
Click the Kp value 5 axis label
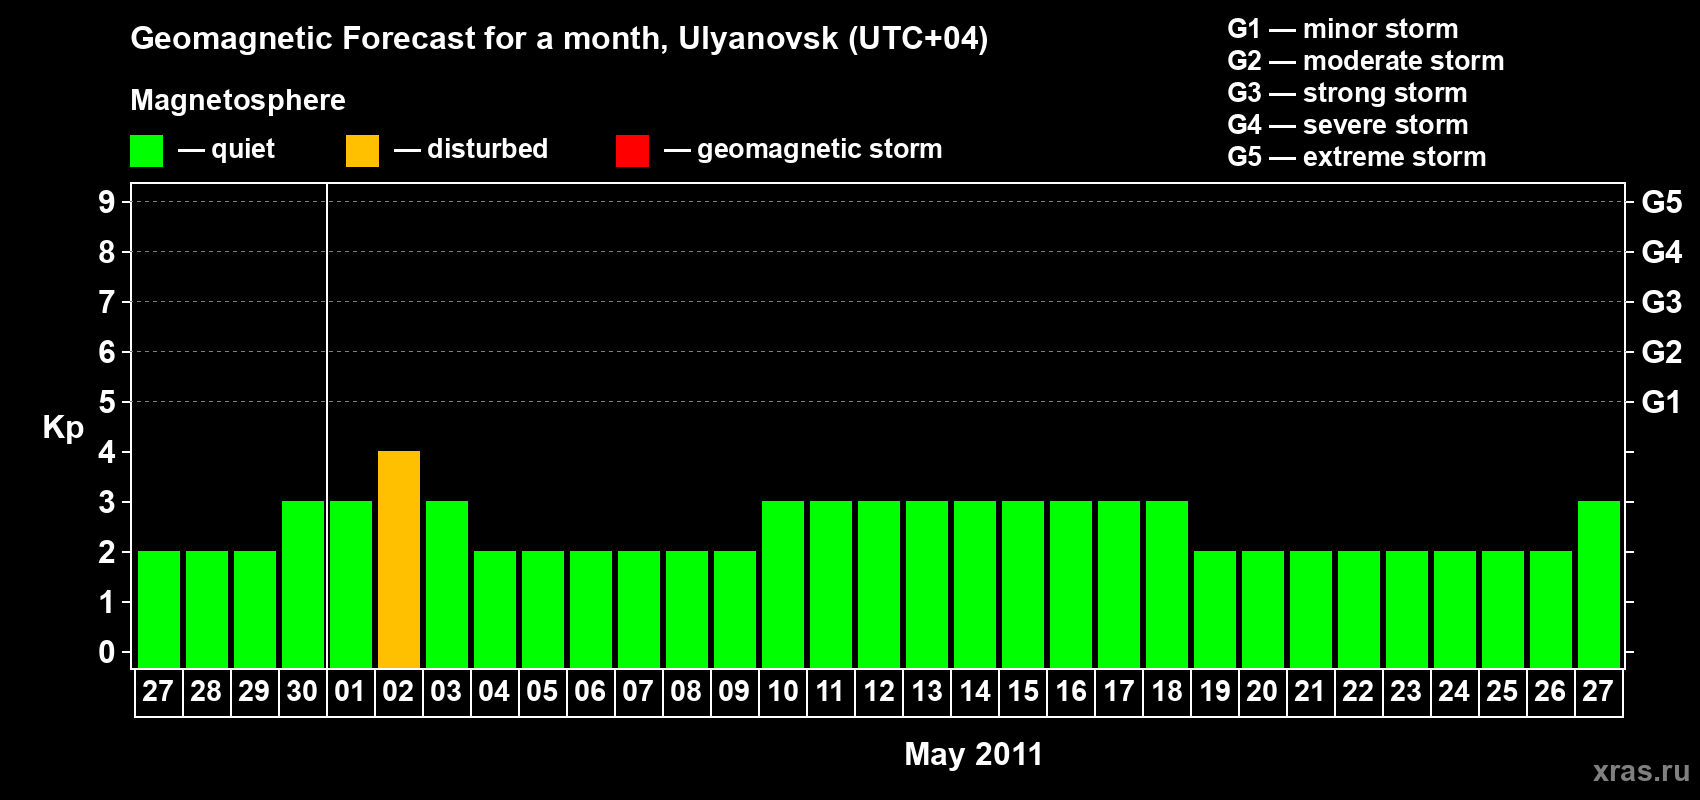click(x=107, y=402)
